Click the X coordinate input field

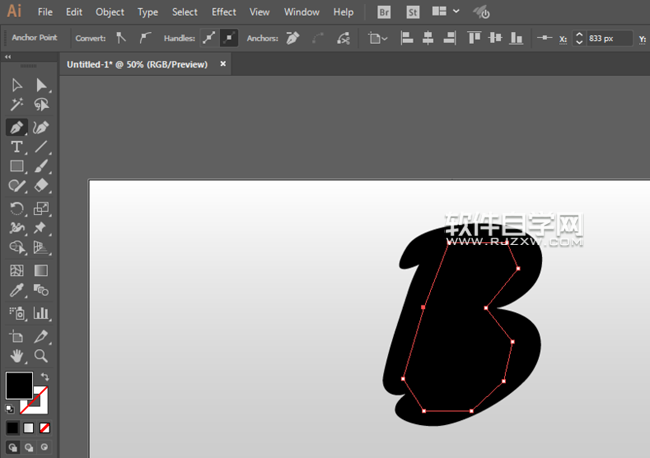[x=609, y=38]
